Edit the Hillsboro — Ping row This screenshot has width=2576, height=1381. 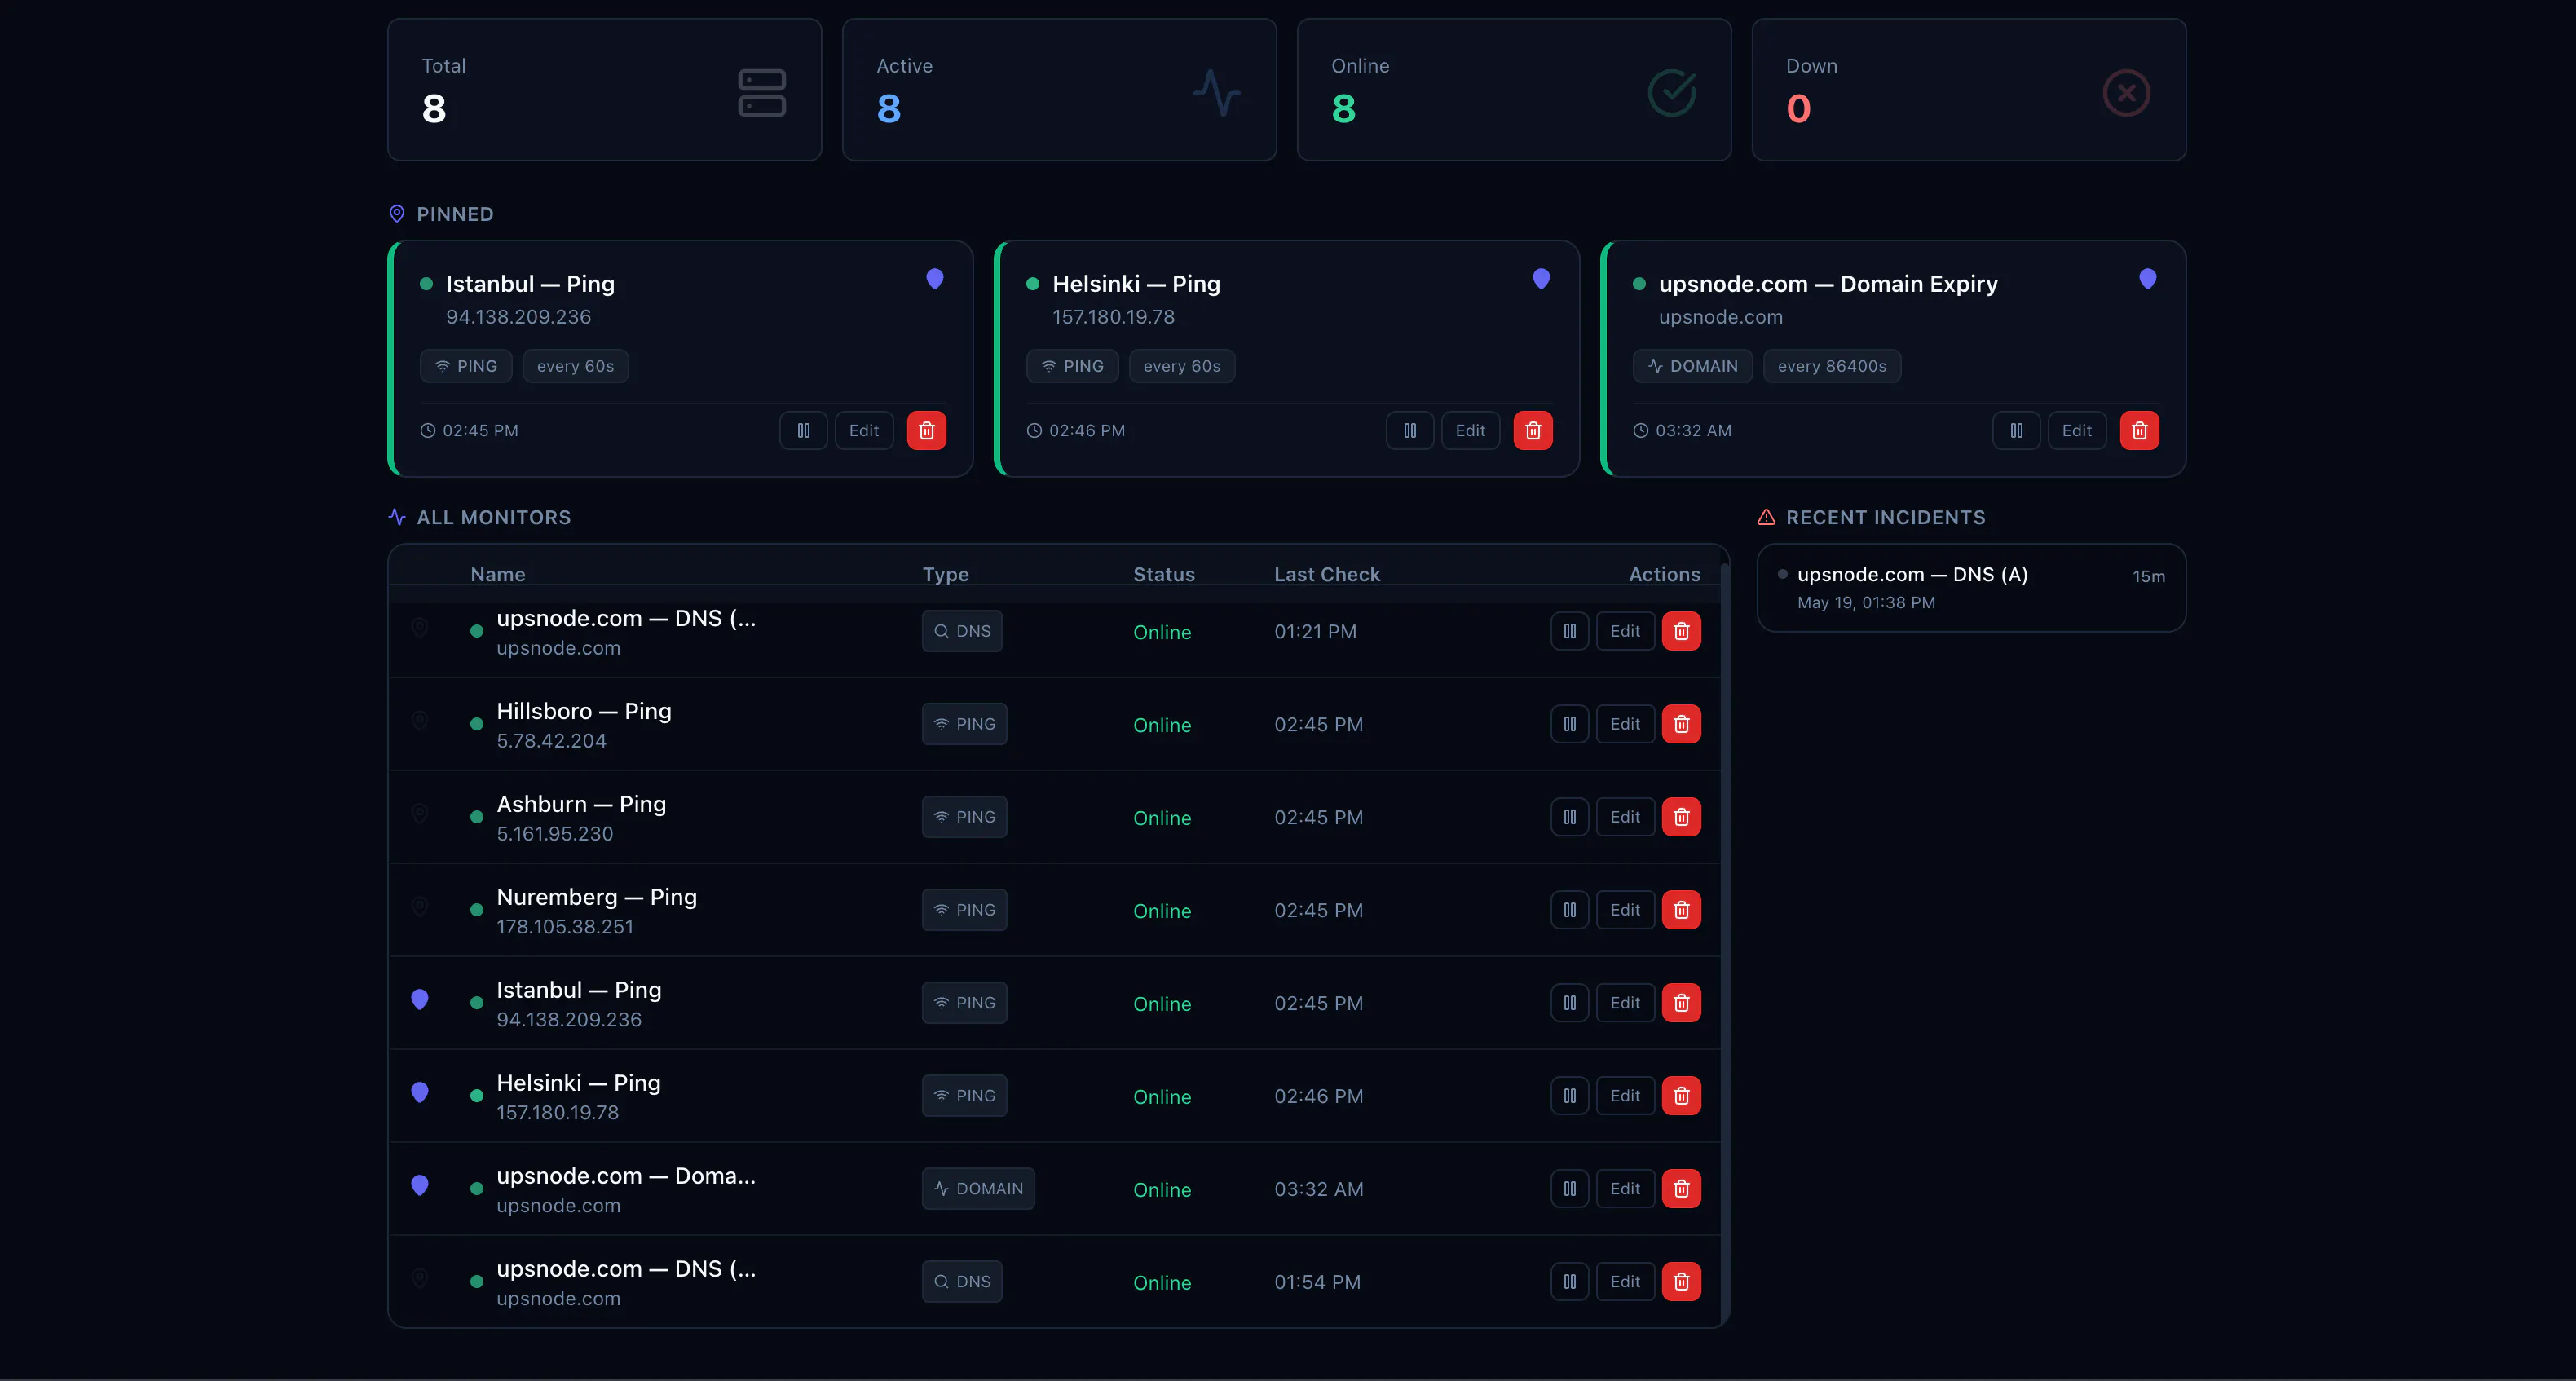coord(1625,724)
